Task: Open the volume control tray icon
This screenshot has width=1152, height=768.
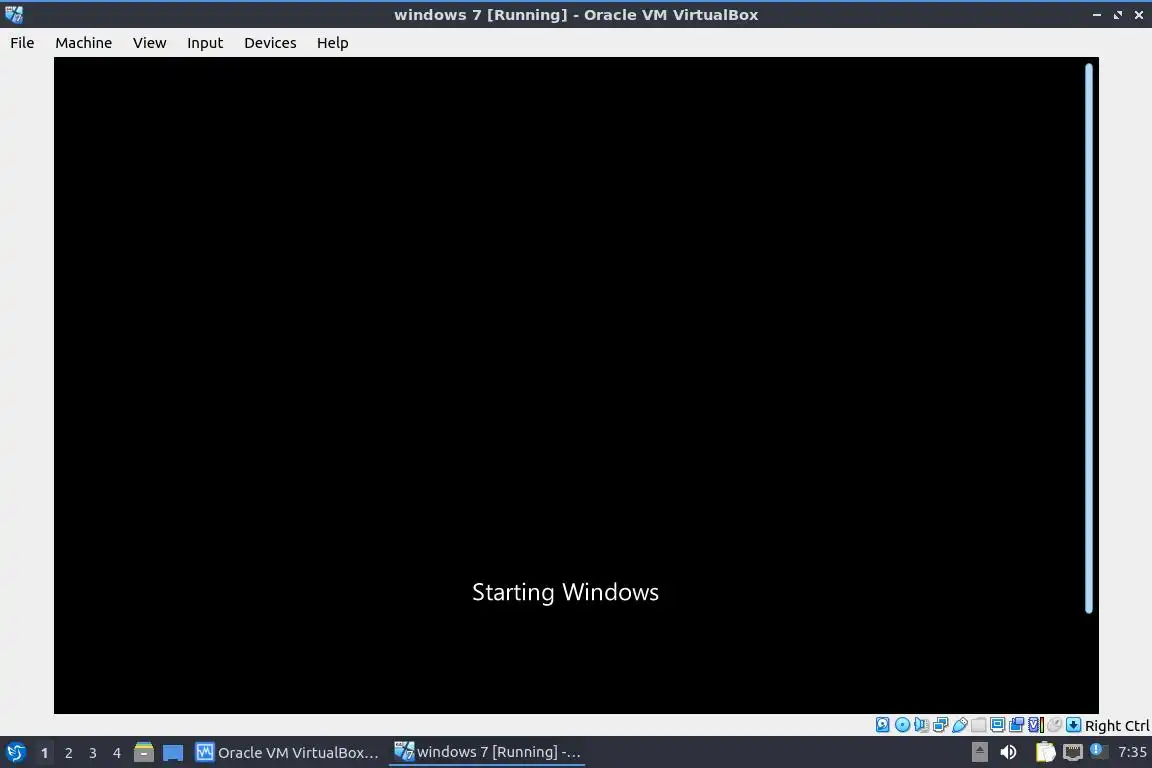Action: coord(1008,752)
